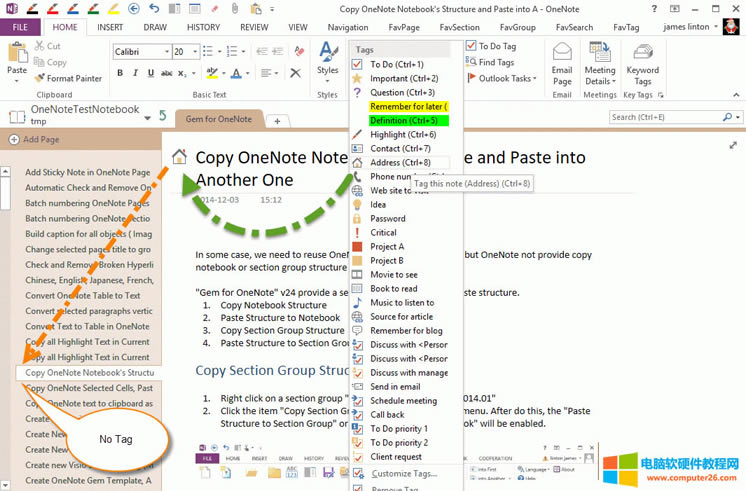Open the Keyword Tags tool
This screenshot has height=491, width=746.
[x=642, y=62]
